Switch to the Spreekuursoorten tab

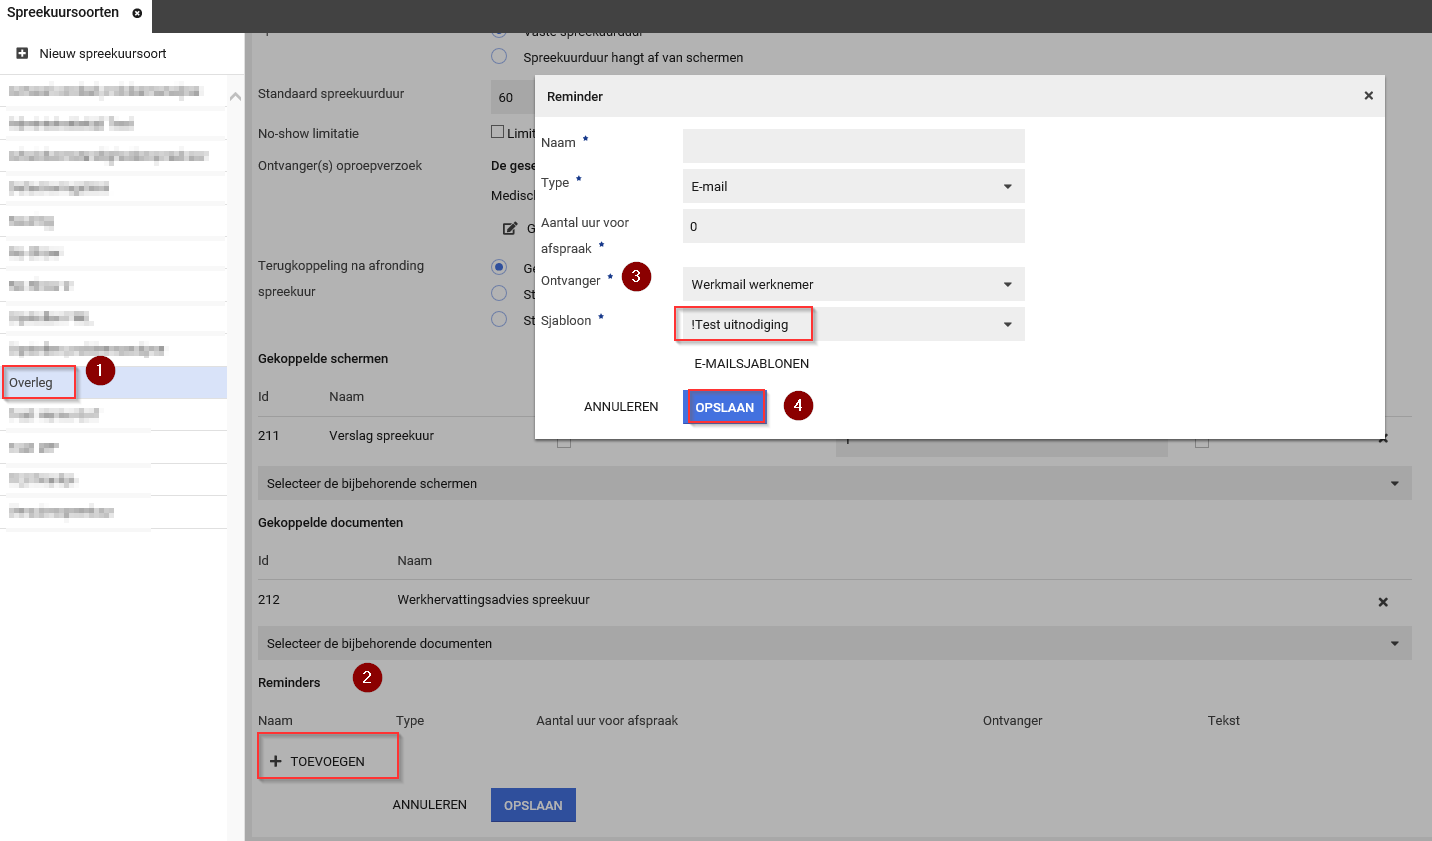pos(63,13)
